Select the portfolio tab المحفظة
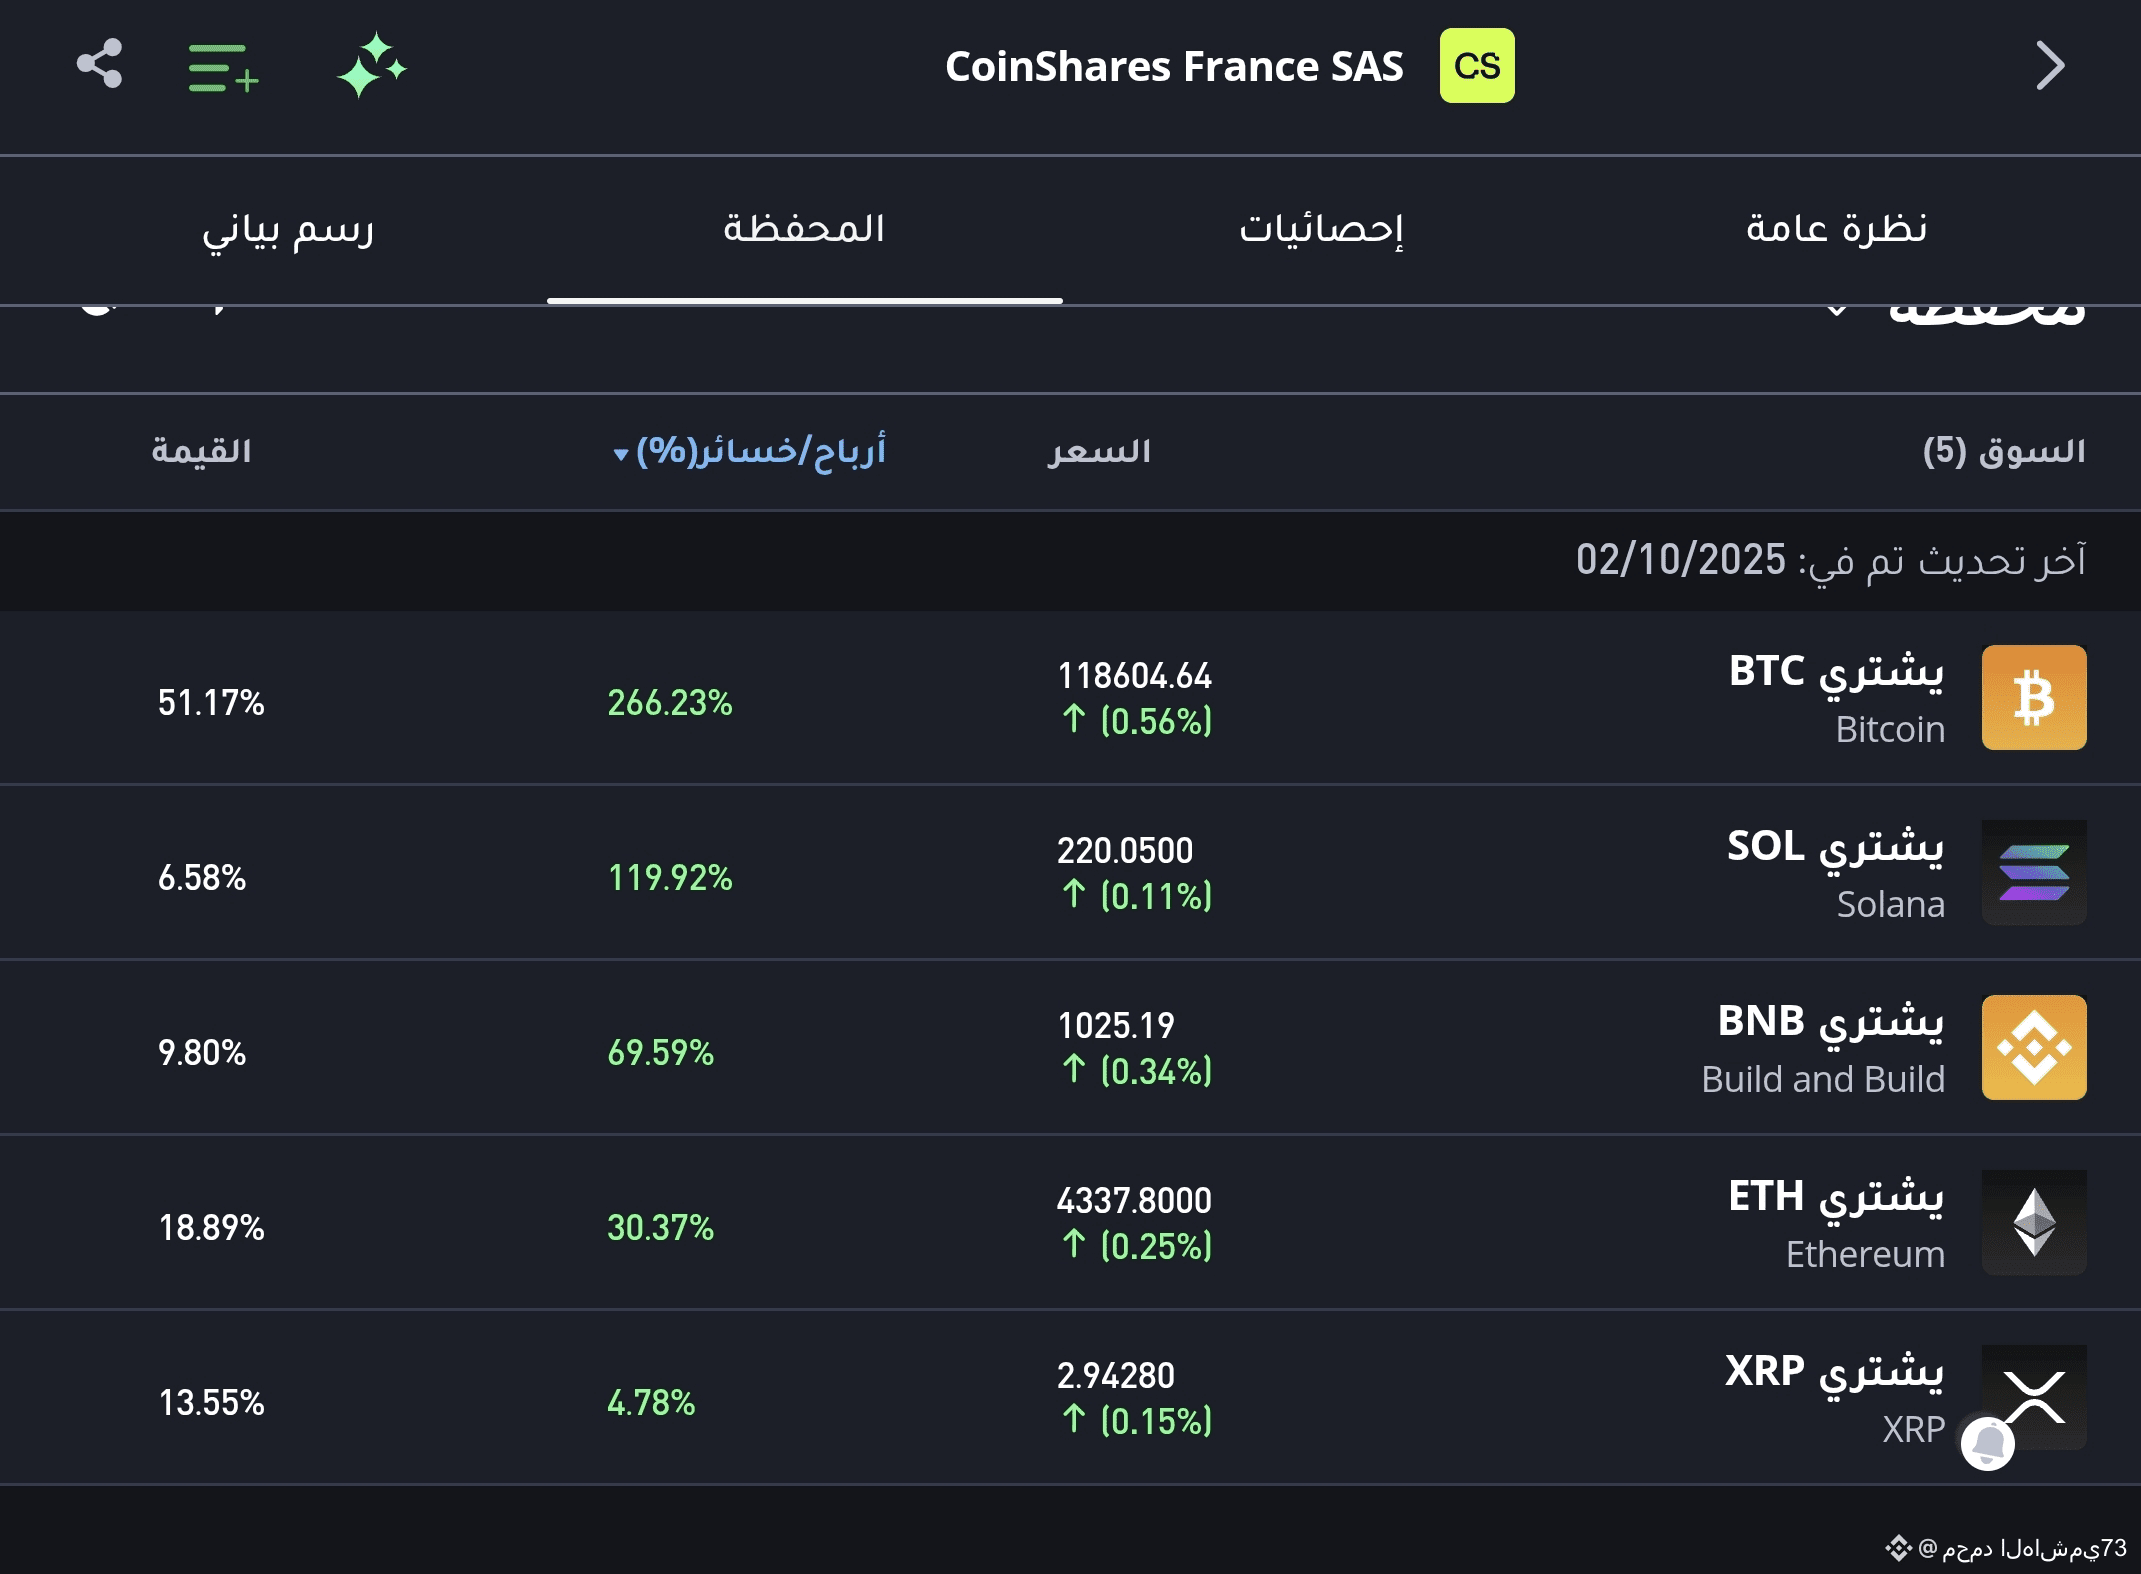This screenshot has height=1574, width=2141. point(804,229)
